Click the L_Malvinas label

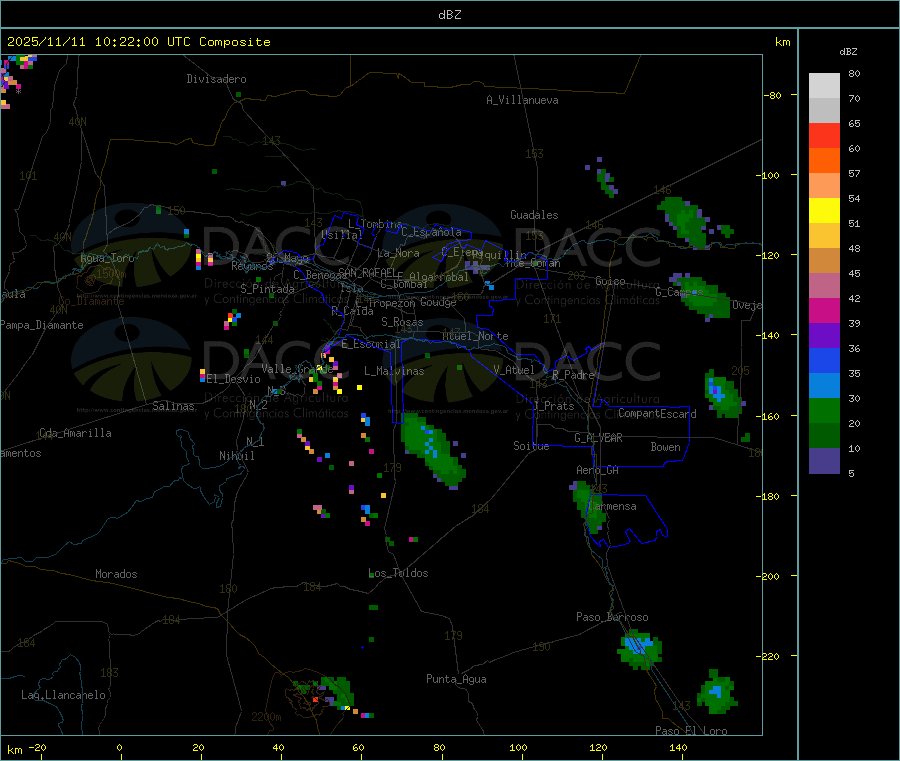[394, 371]
